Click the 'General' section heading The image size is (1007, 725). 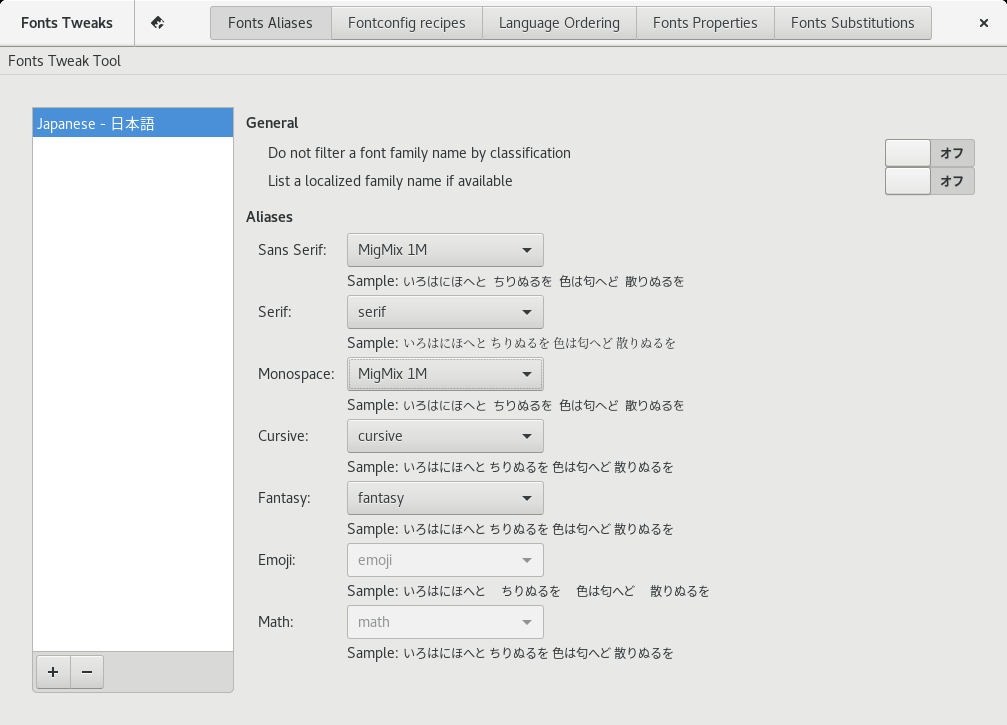272,123
